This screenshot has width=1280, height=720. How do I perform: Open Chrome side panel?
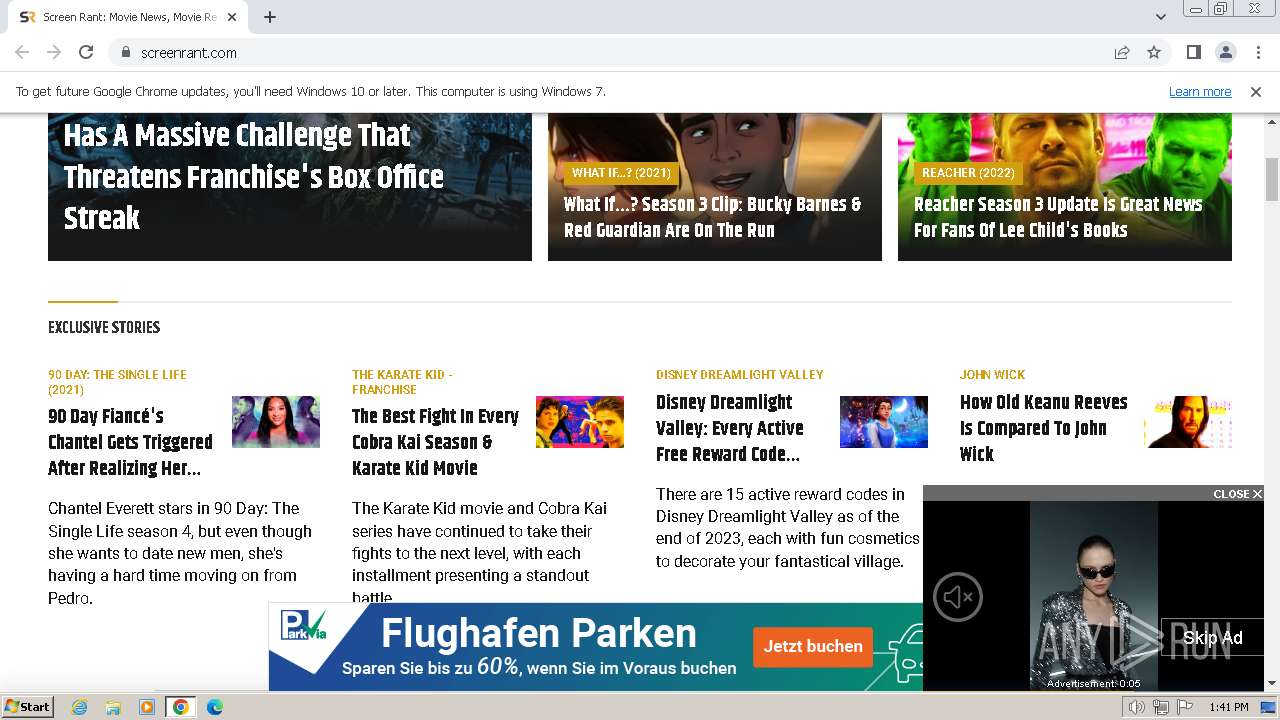(1193, 52)
